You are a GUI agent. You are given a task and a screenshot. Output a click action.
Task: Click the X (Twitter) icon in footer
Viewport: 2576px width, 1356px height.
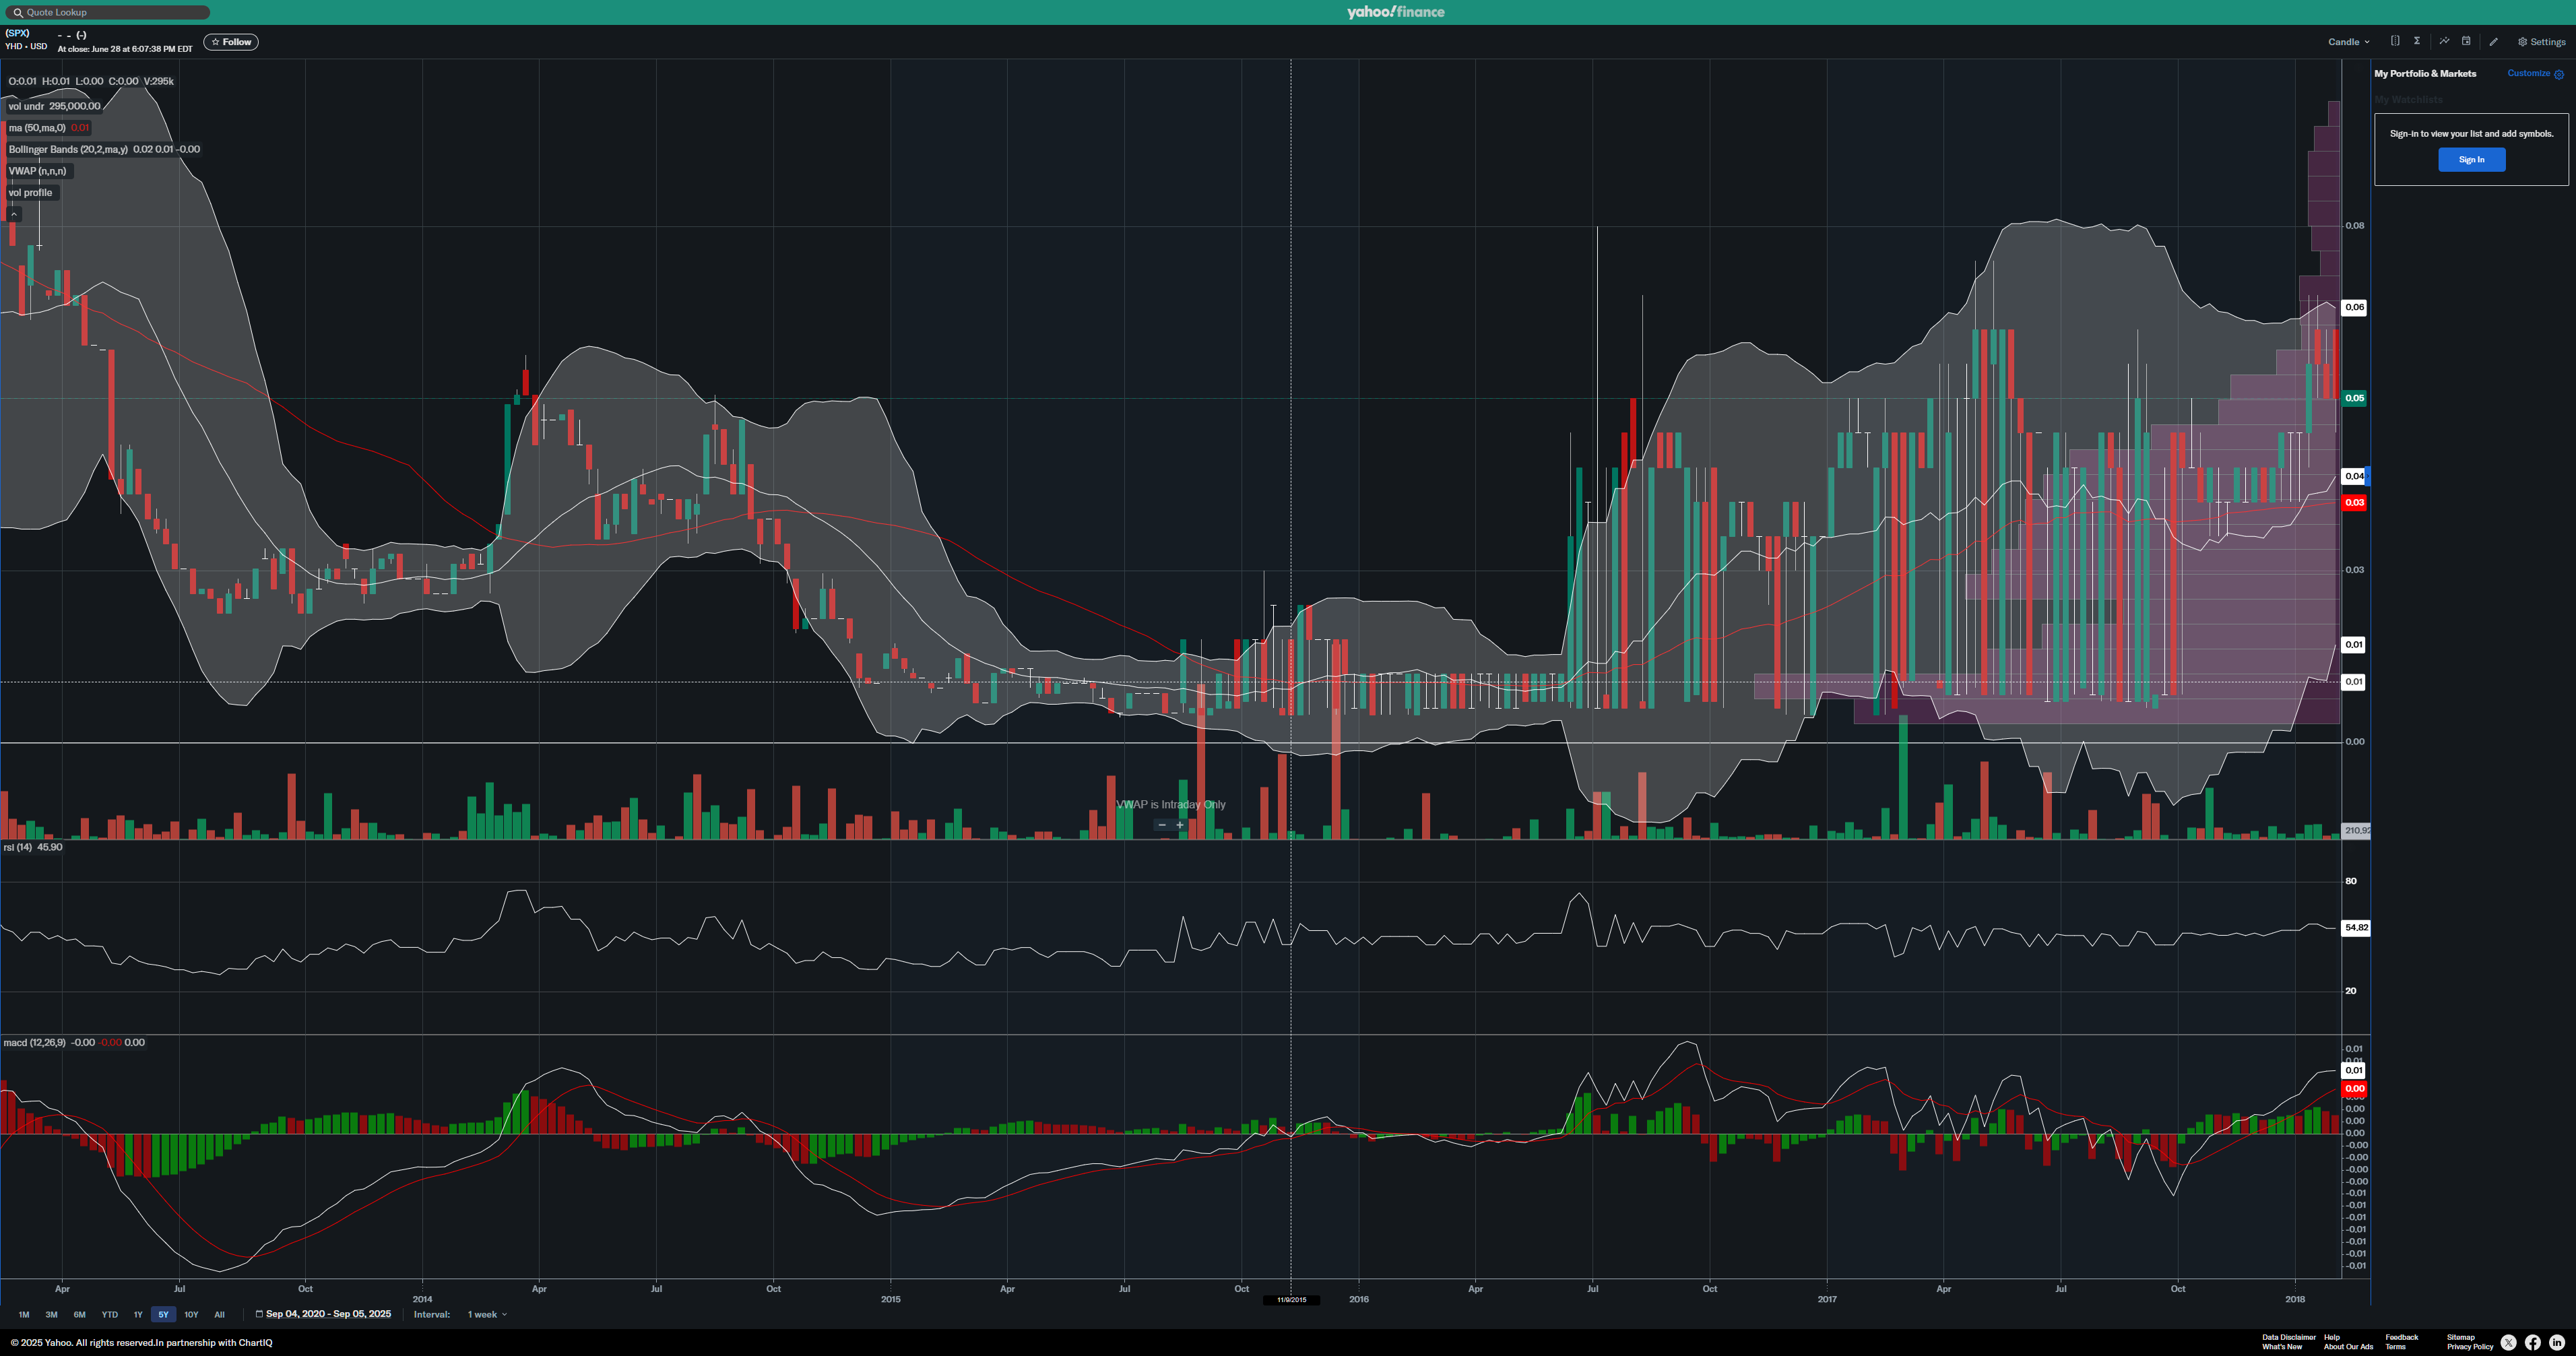(x=2508, y=1342)
